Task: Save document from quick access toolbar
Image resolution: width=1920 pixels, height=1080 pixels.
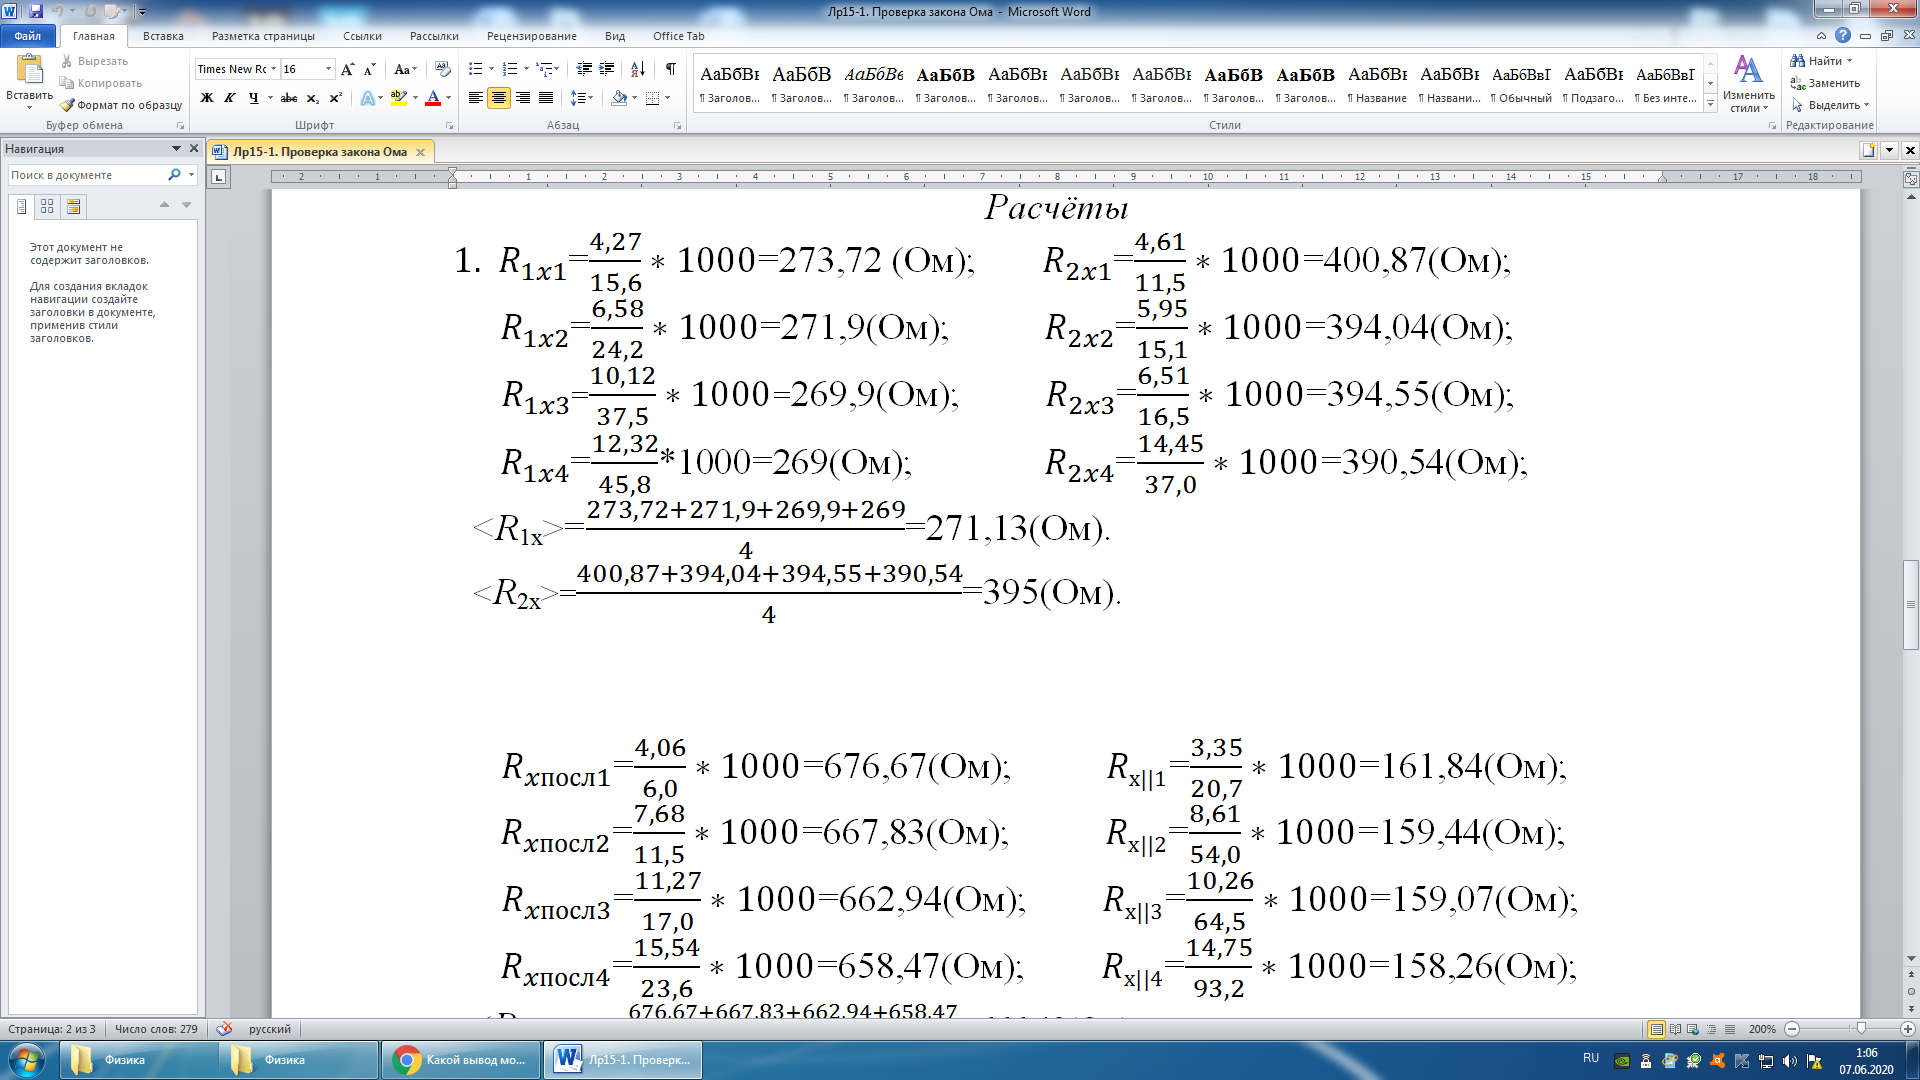Action: [36, 11]
